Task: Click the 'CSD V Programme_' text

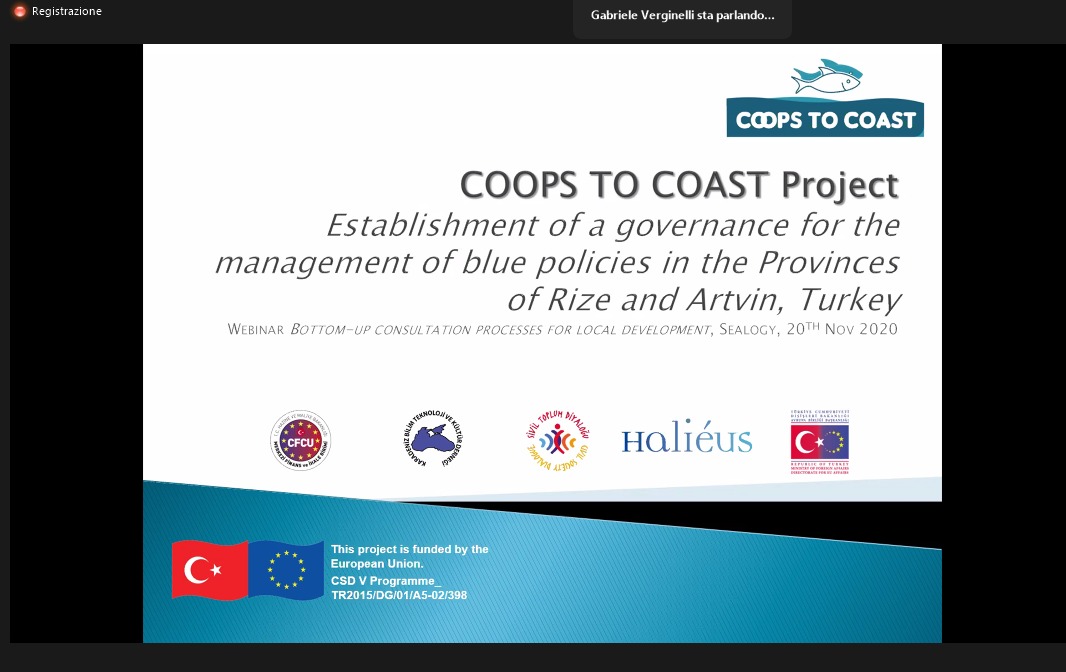Action: (x=385, y=581)
